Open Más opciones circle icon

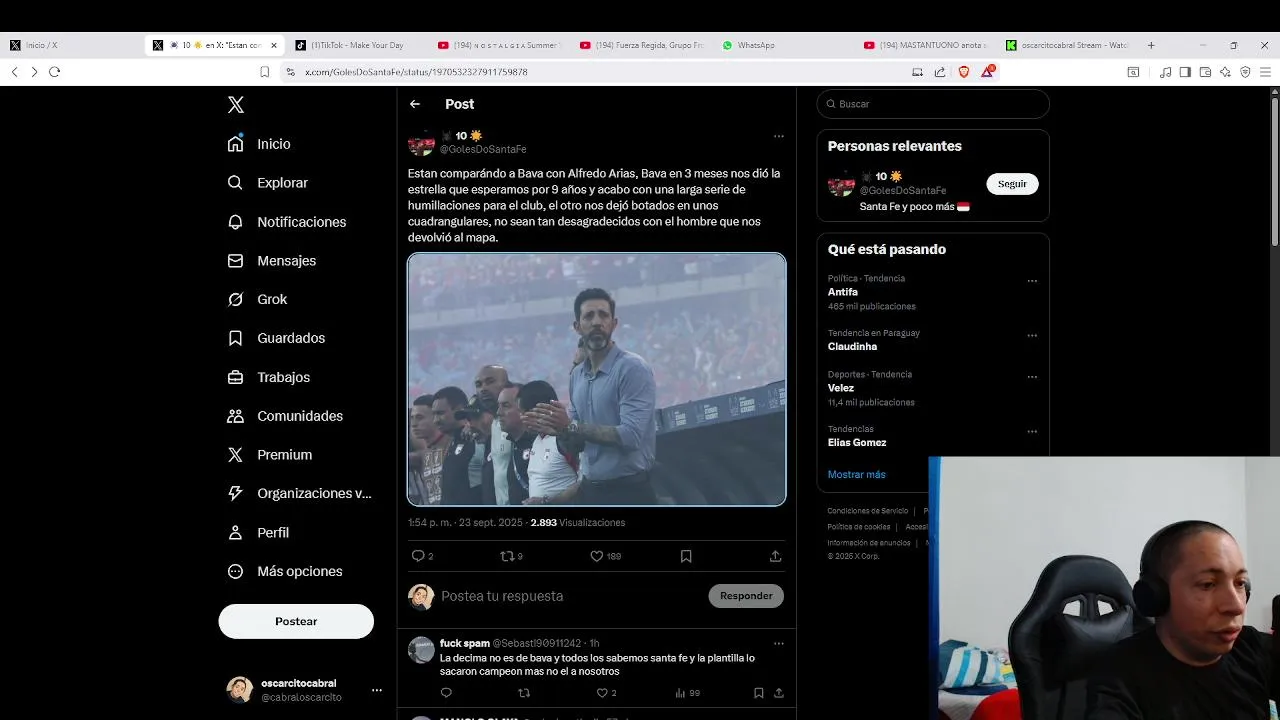(x=235, y=572)
